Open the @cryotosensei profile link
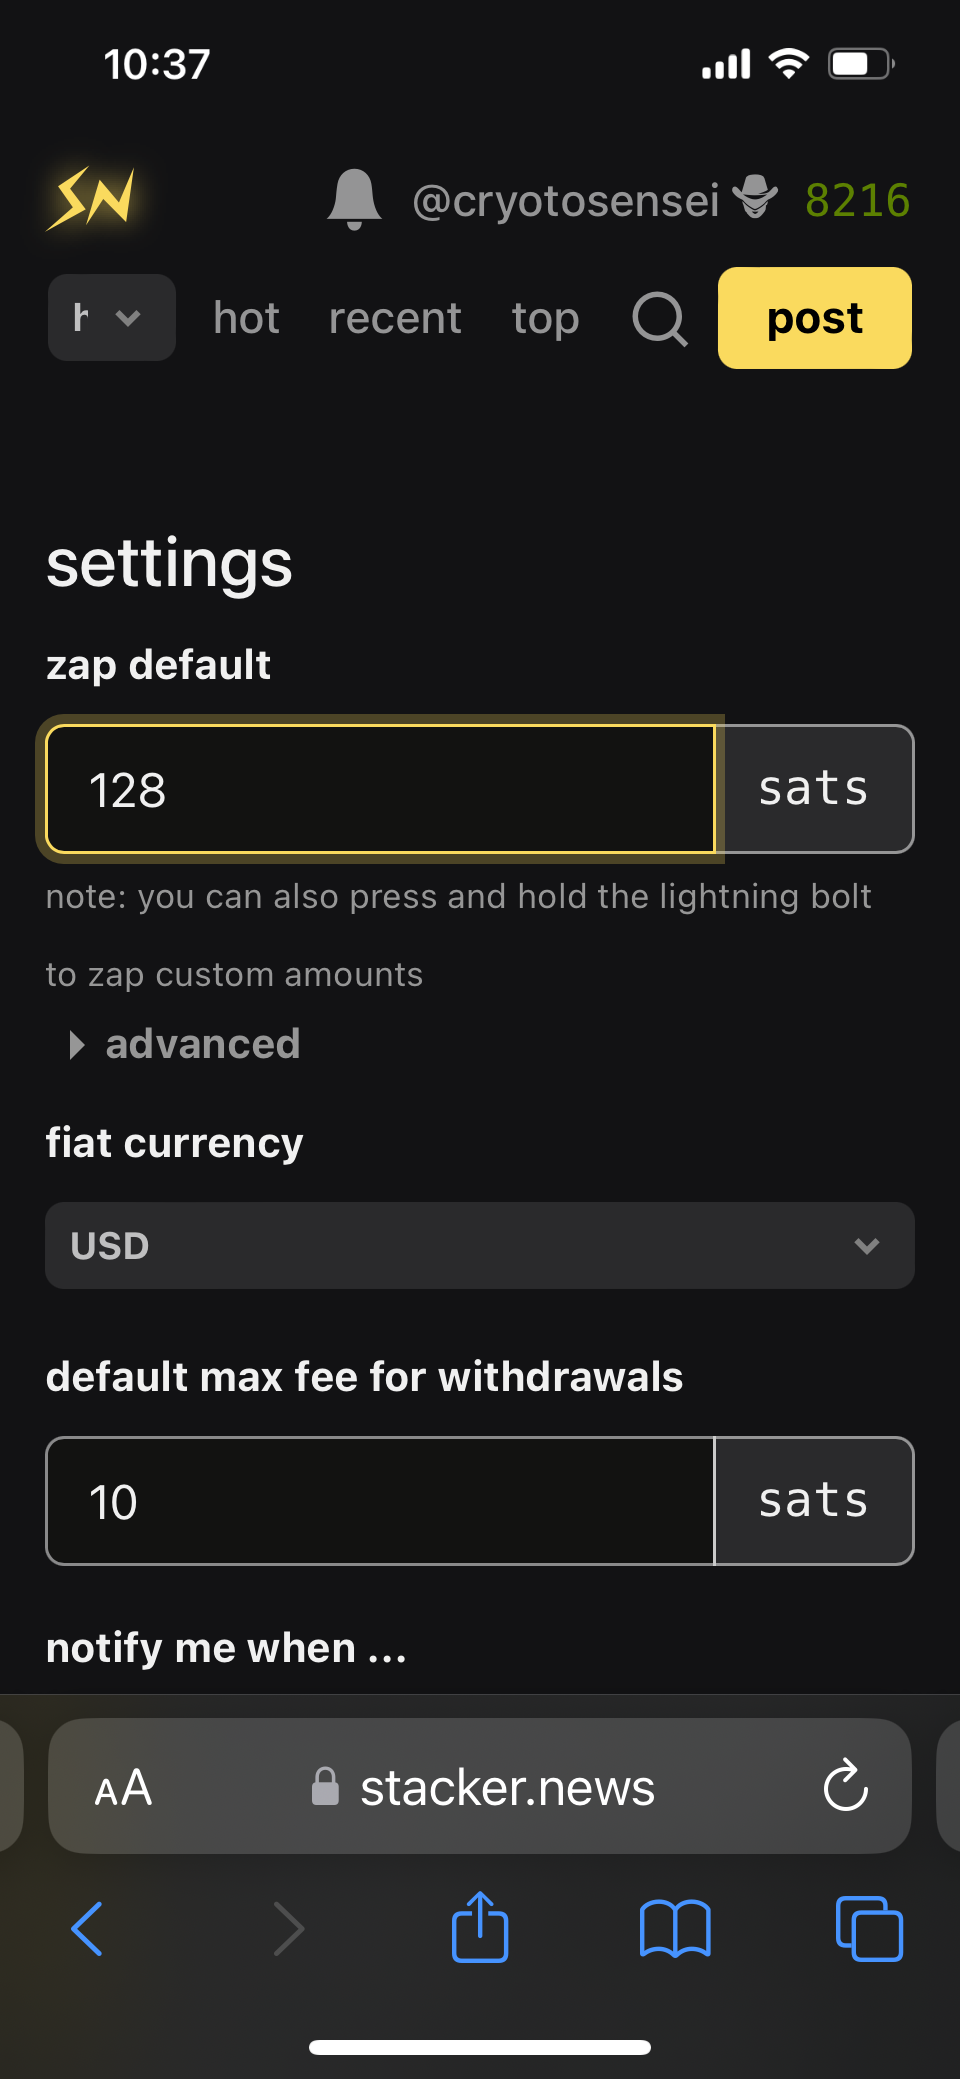This screenshot has height=2079, width=960. [x=566, y=201]
